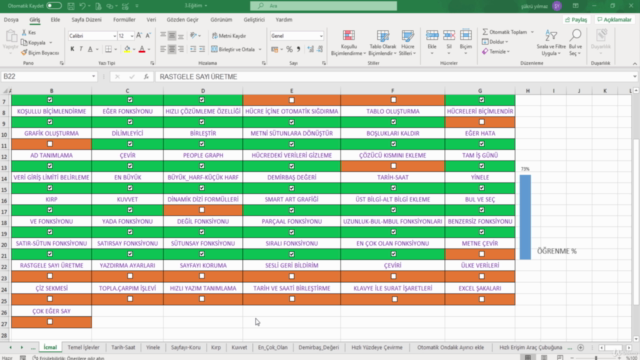The height and width of the screenshot is (360, 640).
Task: Switch to the Formüller ribbon tab
Action: click(x=124, y=20)
